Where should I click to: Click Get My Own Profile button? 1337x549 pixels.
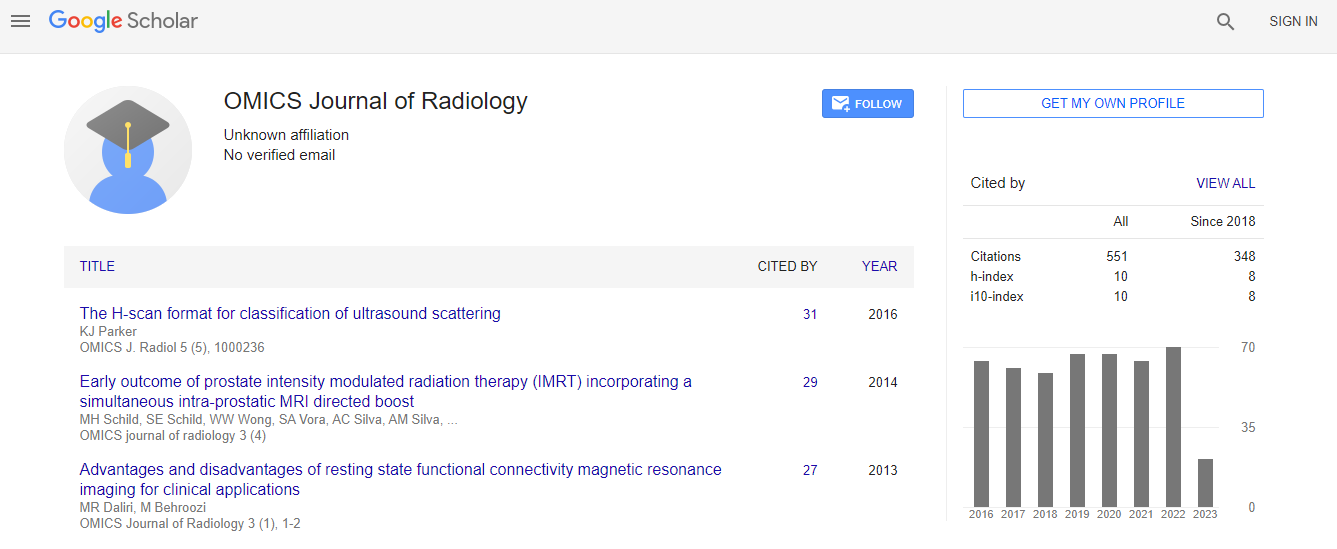pyautogui.click(x=1112, y=104)
